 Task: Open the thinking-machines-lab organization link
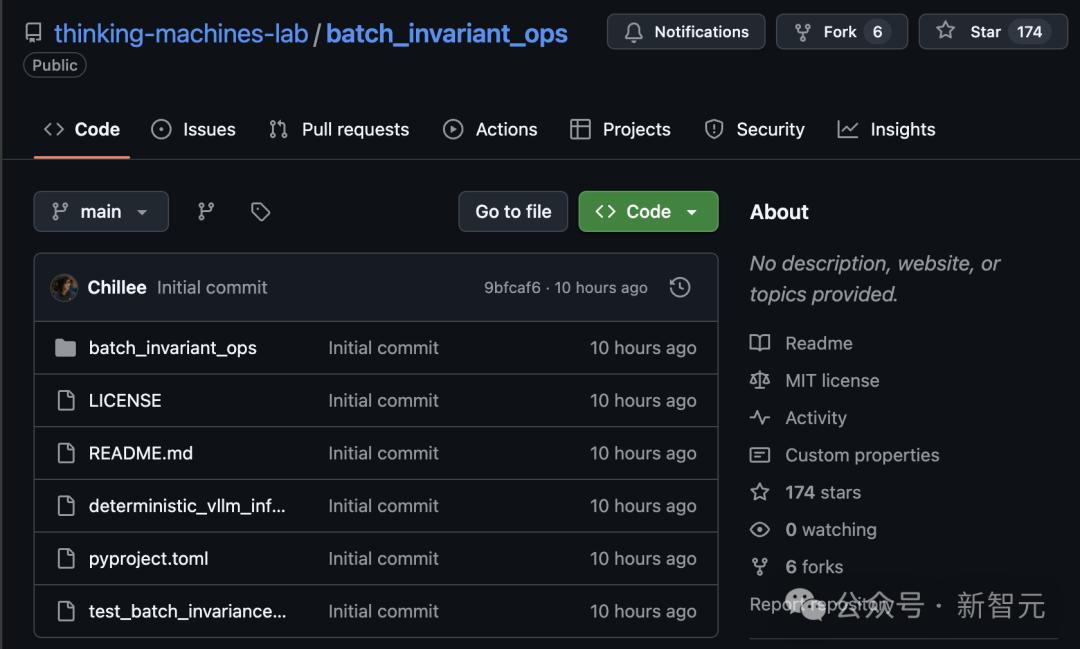(181, 33)
